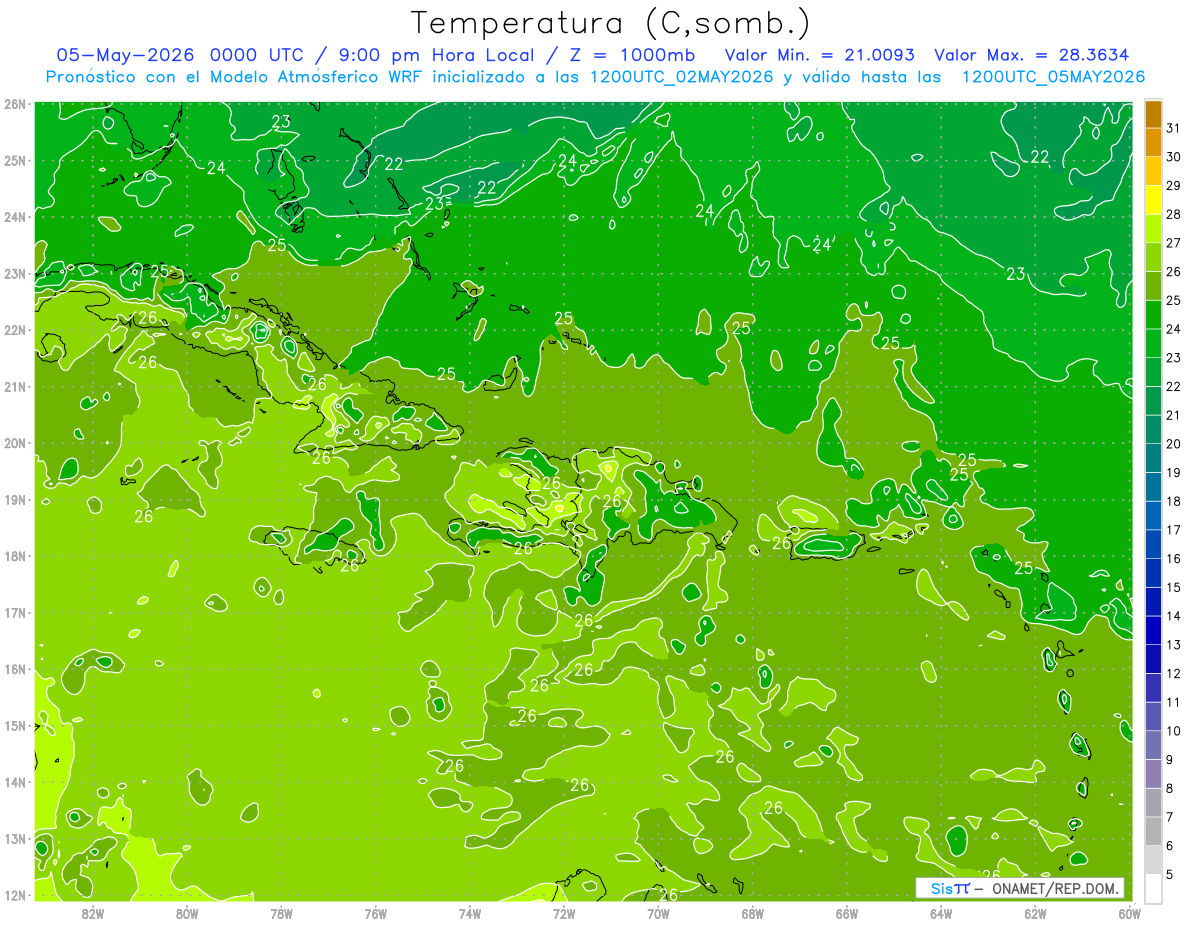Click the 70W longitude axis label

point(658,912)
